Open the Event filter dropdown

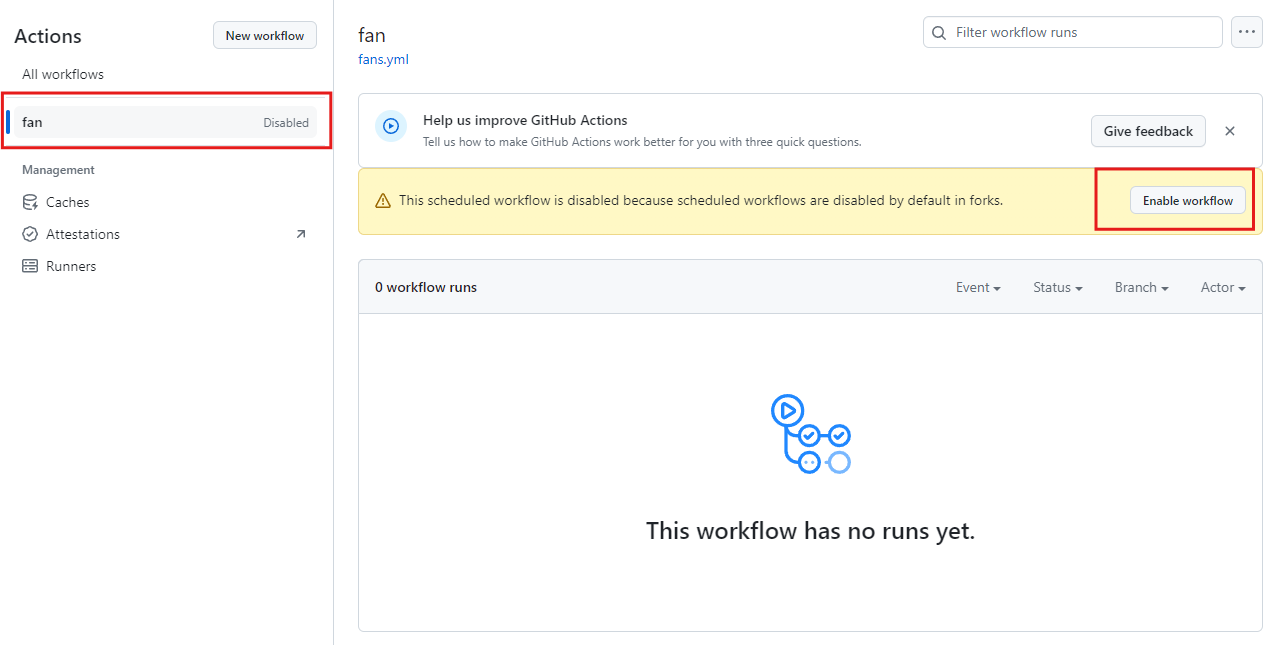coord(978,287)
